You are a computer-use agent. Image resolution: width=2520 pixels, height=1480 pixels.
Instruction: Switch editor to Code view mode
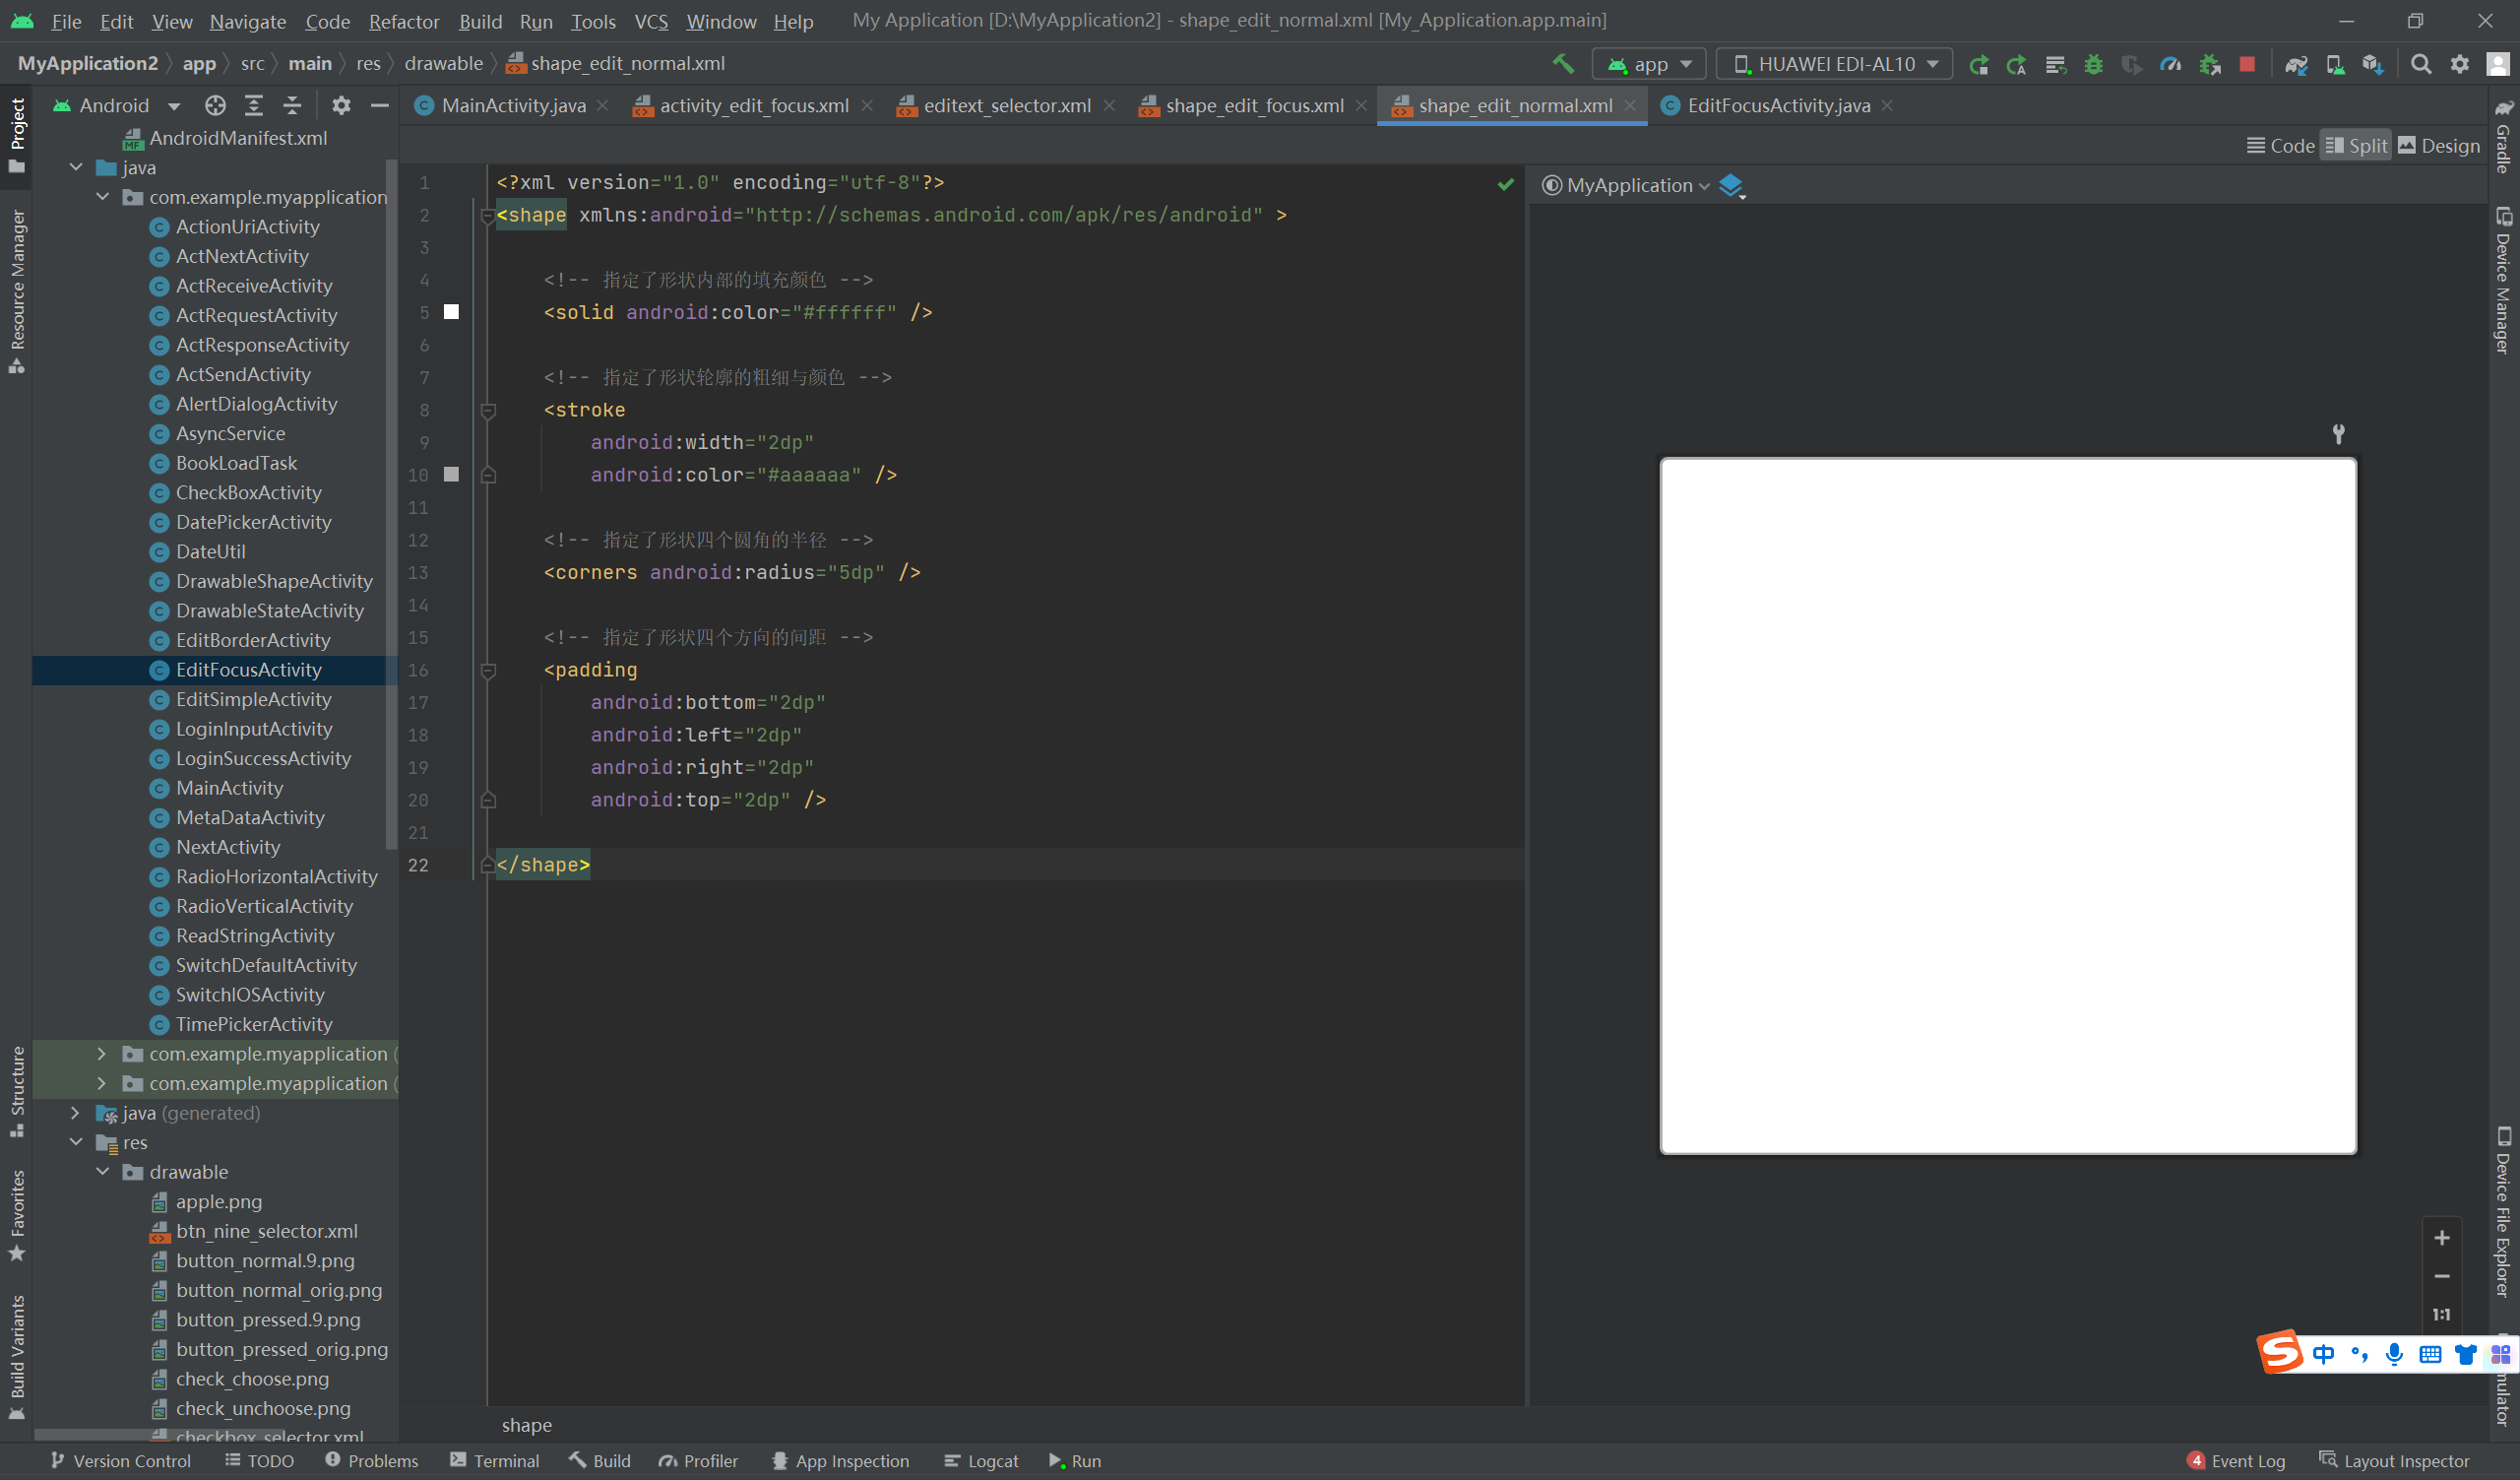pyautogui.click(x=2280, y=146)
